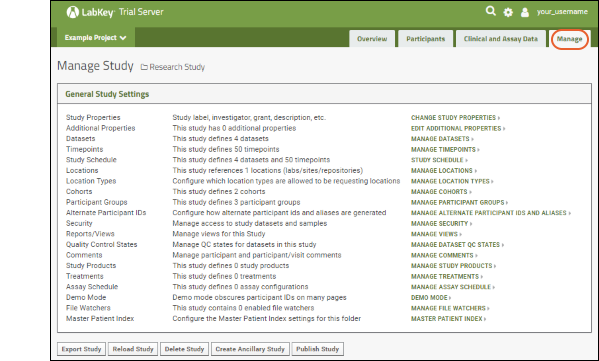
Task: Click the Additional Properties row label
Action: (x=100, y=128)
